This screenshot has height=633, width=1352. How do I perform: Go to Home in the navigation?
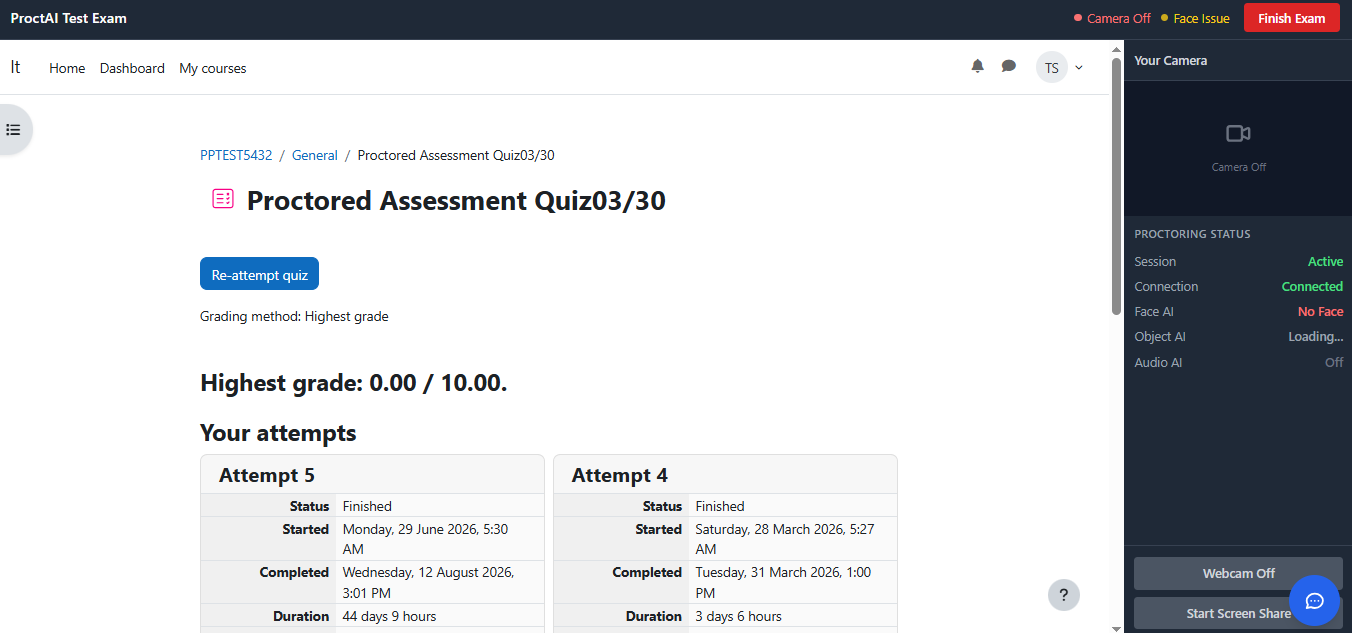pos(67,68)
